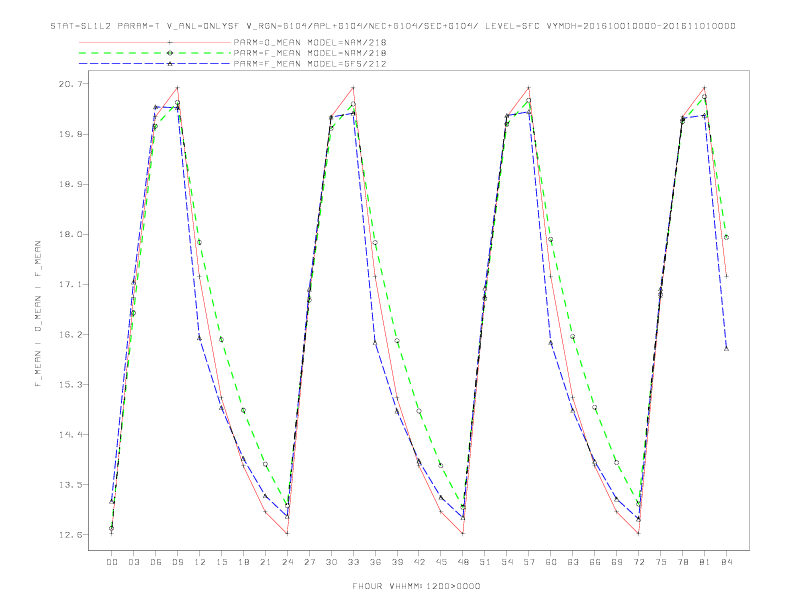Viewport: 792px width, 612px height.
Task: Click x-axis tick label 00
Action: (112, 562)
